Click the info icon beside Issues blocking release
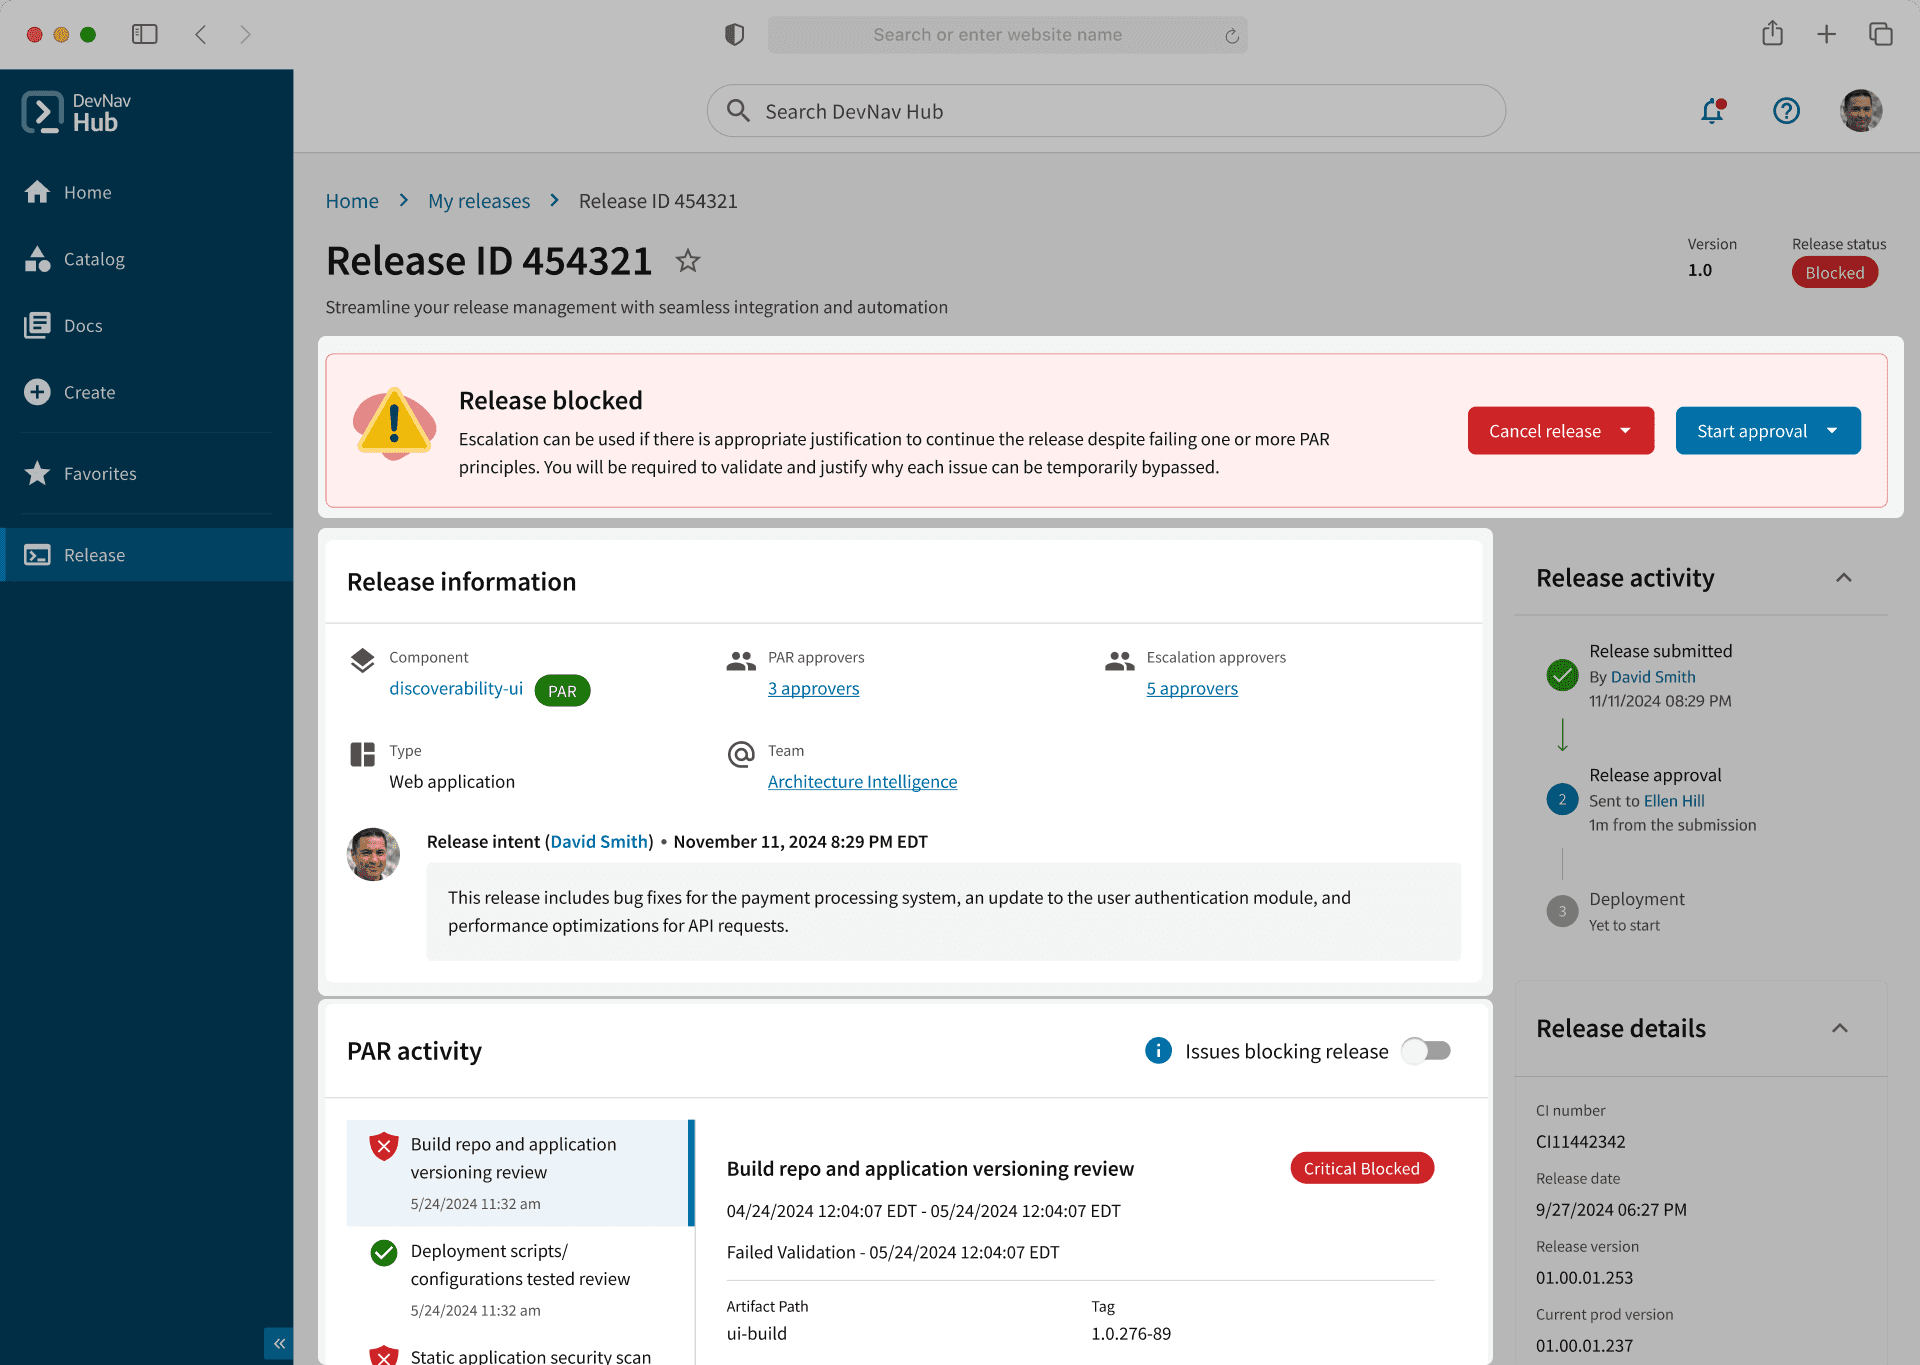The height and width of the screenshot is (1365, 1920). (1158, 1051)
